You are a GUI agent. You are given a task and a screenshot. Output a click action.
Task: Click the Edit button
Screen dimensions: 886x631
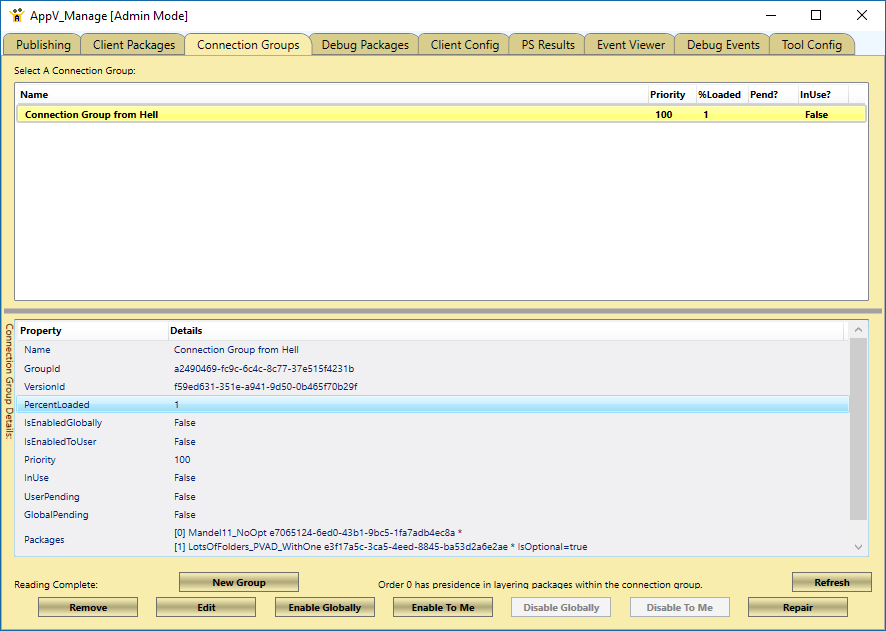pyautogui.click(x=206, y=607)
